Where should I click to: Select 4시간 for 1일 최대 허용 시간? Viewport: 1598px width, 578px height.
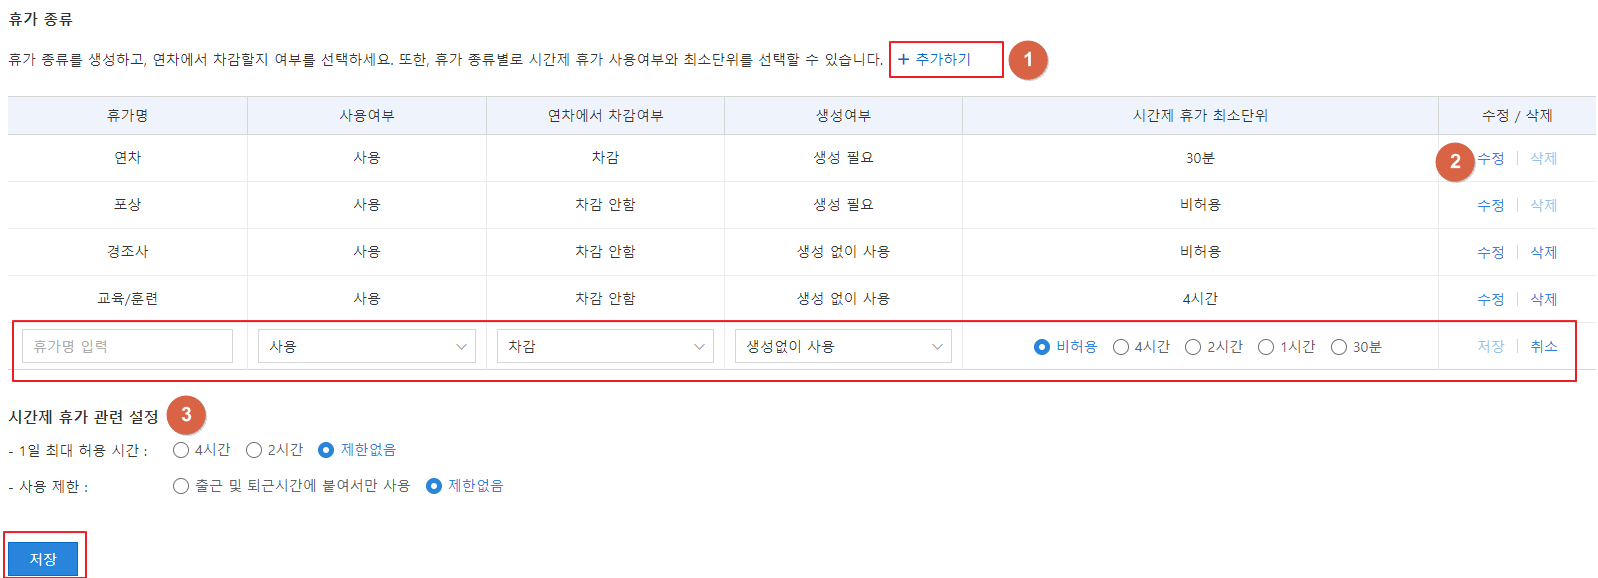tap(181, 450)
